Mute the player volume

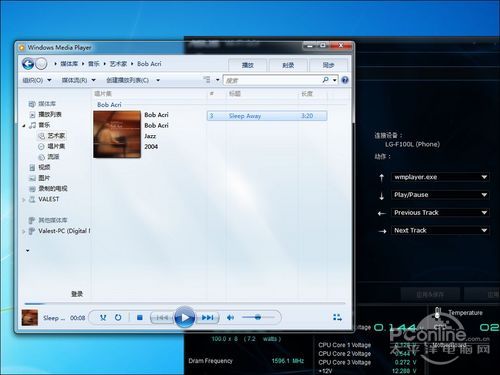point(230,318)
